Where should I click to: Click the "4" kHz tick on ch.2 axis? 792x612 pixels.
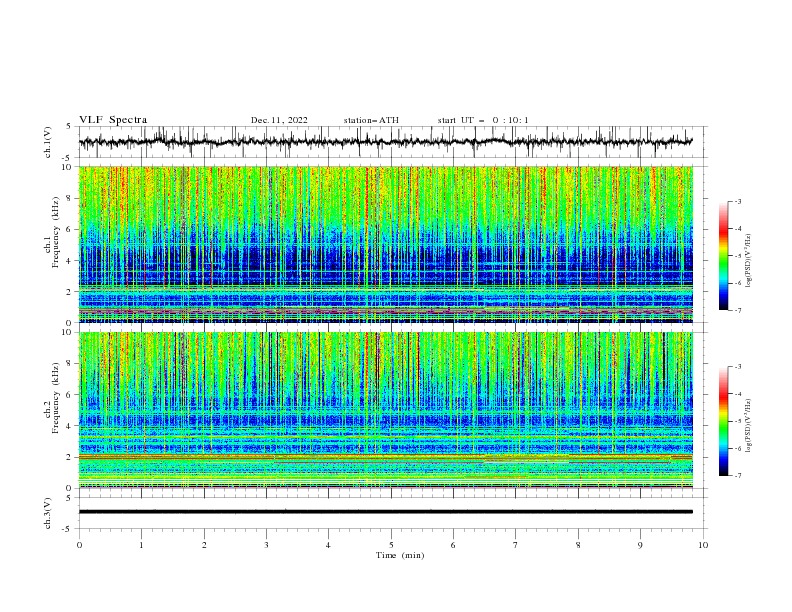point(71,426)
